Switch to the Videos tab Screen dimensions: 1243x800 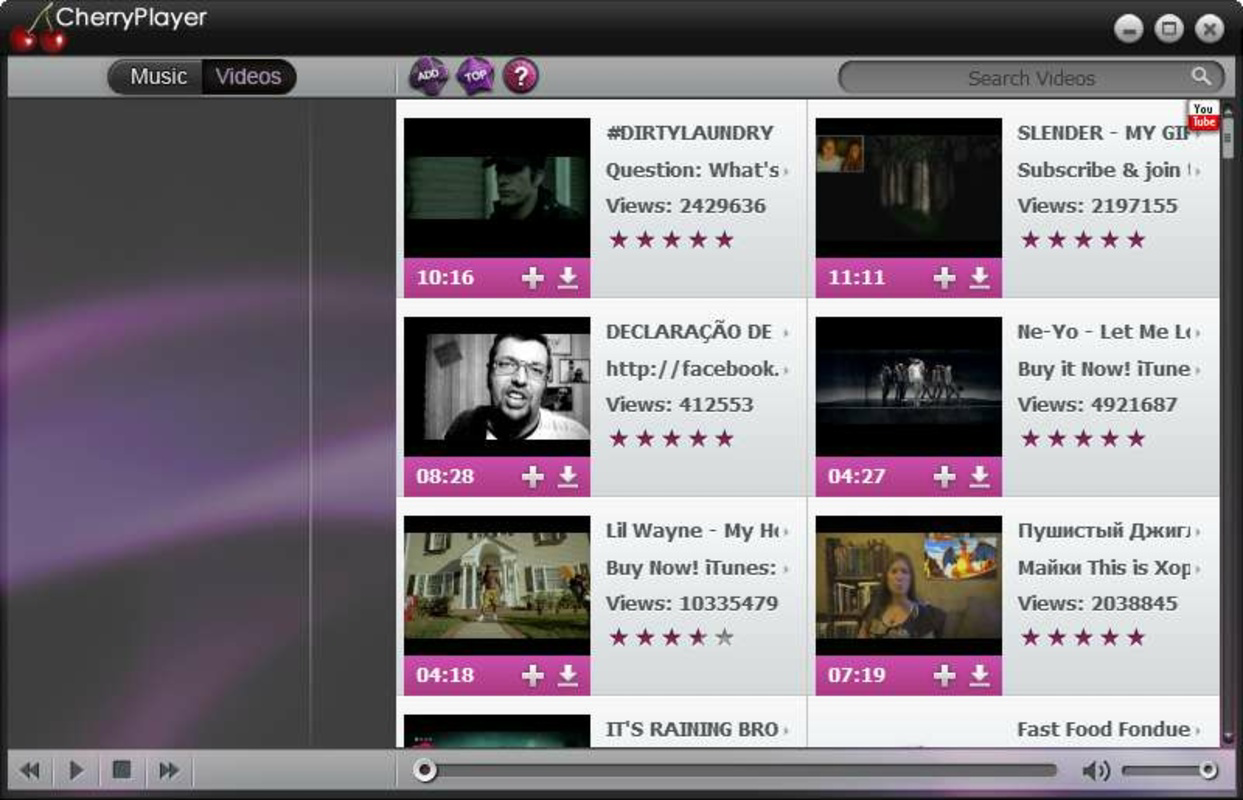point(249,77)
